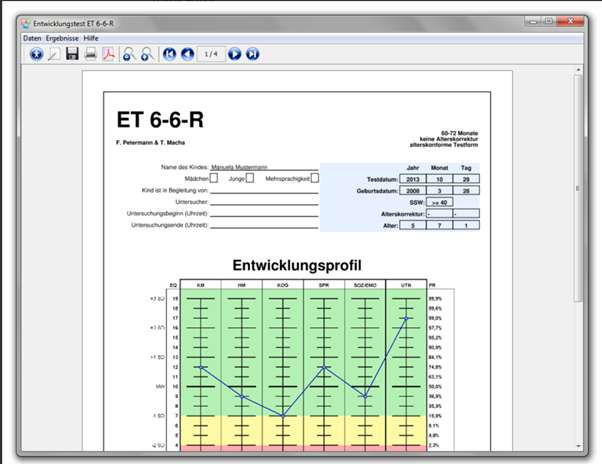Click the blue back arrow toolbar icon
This screenshot has height=464, width=602.
pos(37,54)
